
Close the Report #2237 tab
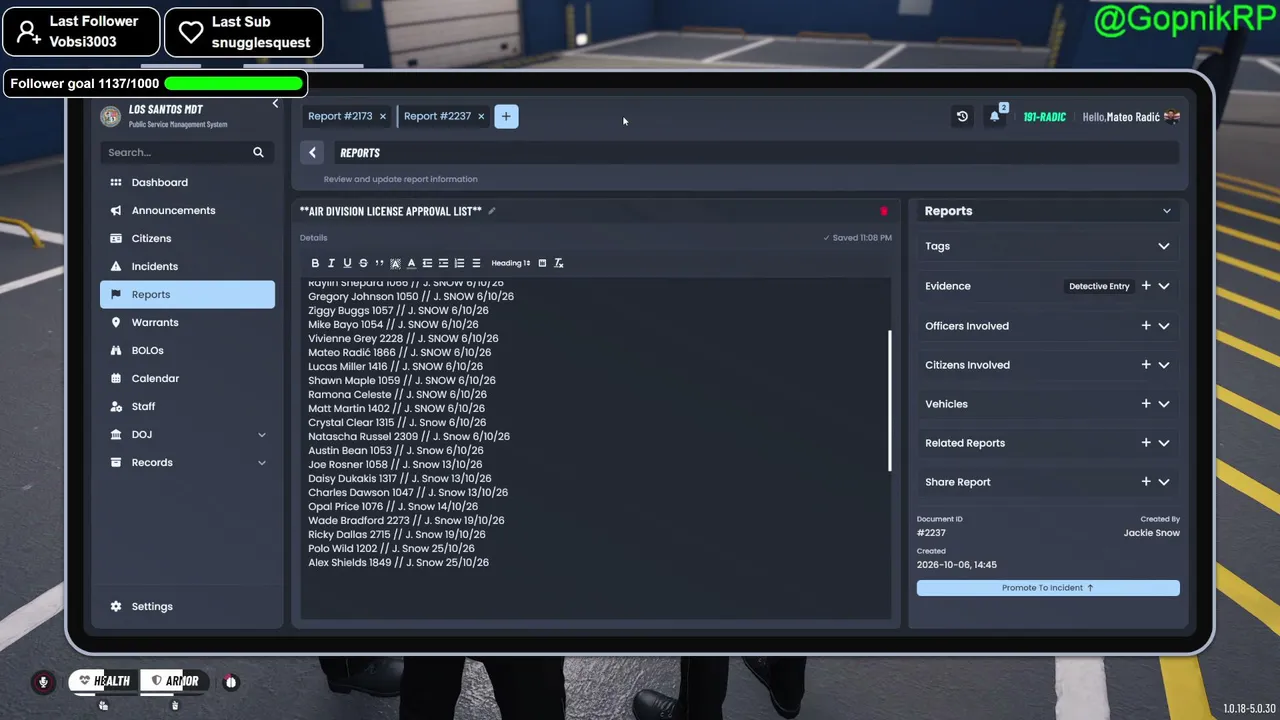point(481,117)
